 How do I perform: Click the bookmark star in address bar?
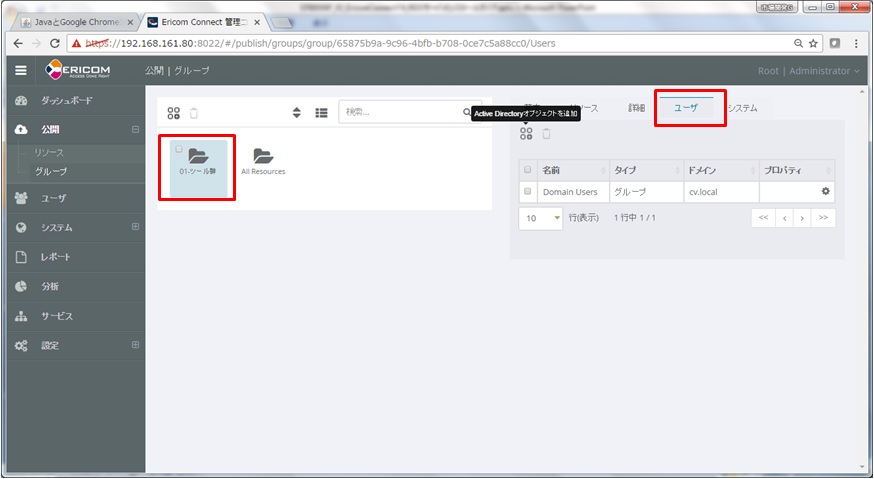(813, 44)
